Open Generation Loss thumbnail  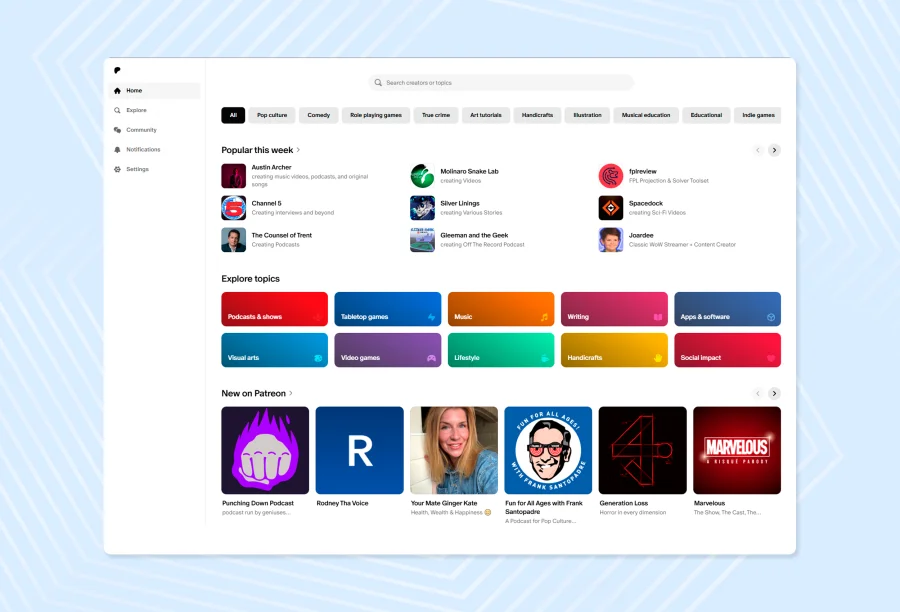[643, 451]
